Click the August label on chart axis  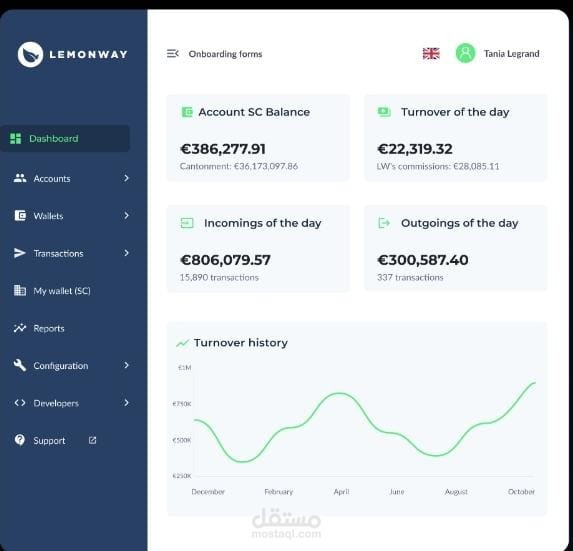[x=456, y=492]
